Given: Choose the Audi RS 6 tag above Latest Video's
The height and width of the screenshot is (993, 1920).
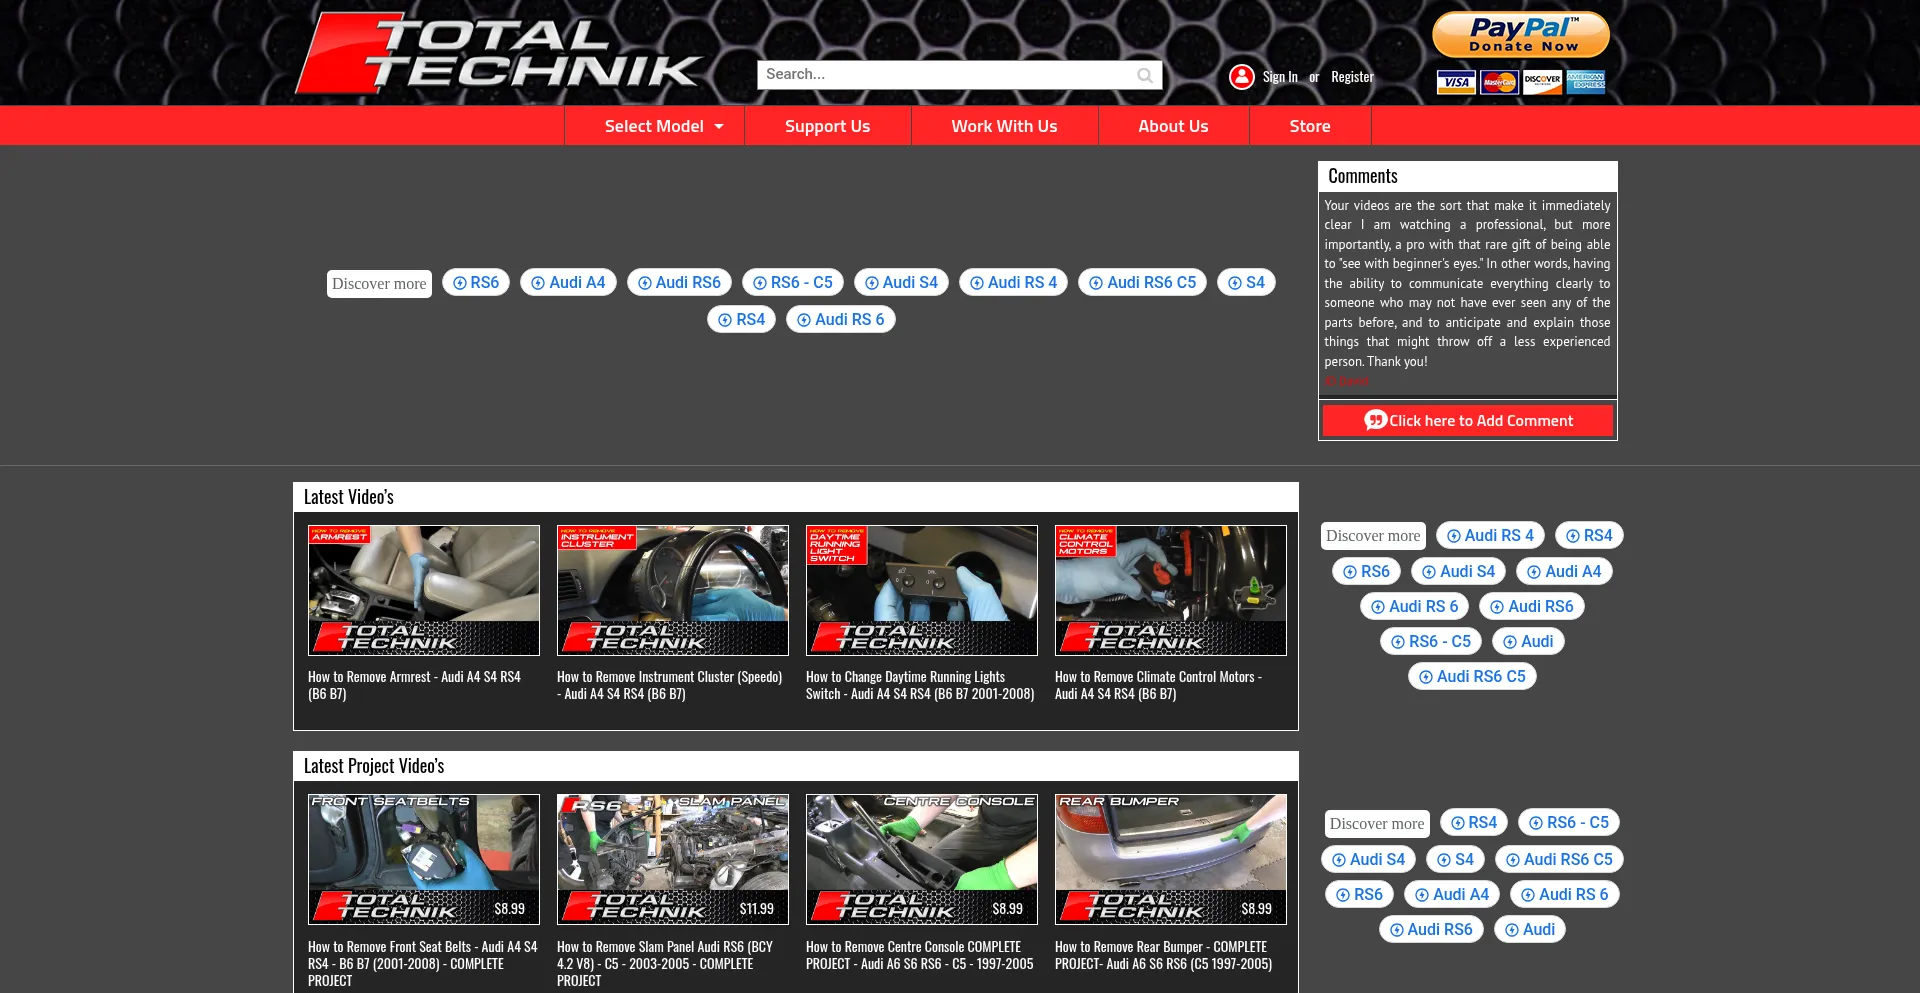Looking at the screenshot, I should (841, 320).
